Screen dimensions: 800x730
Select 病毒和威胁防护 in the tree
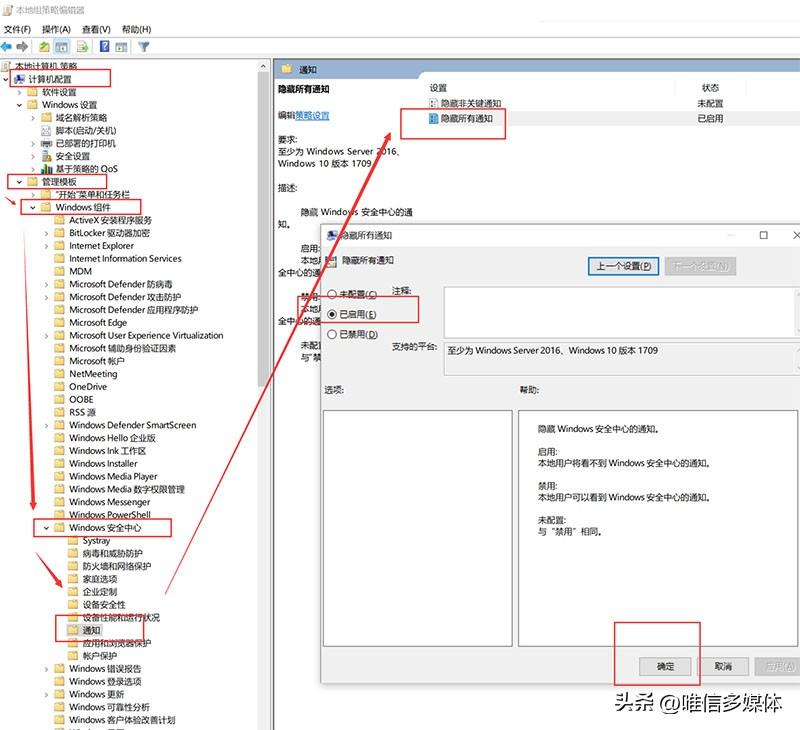pos(113,553)
